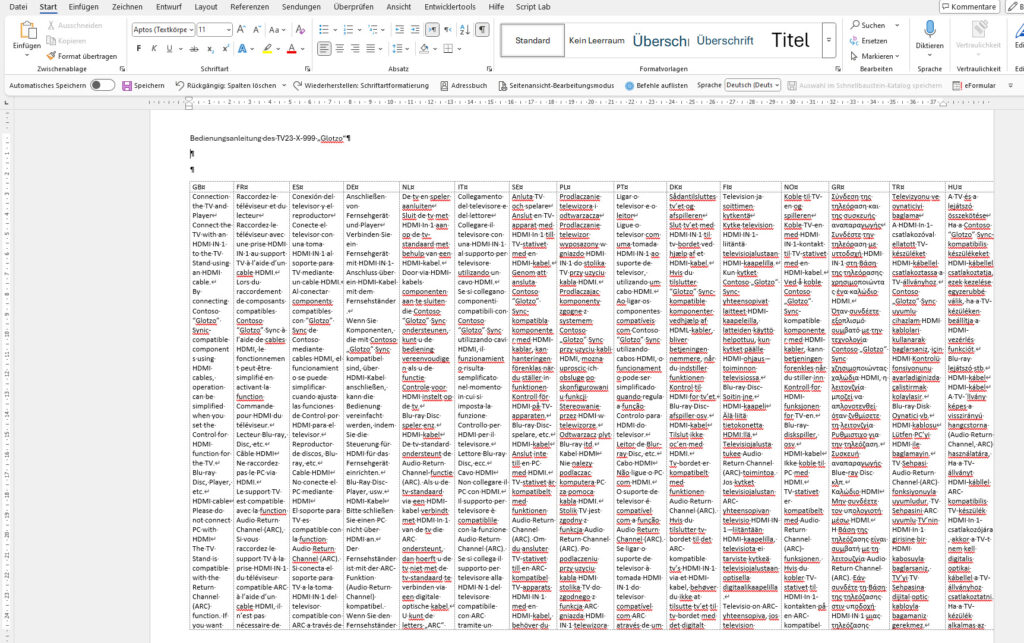Screen dimensions: 1024x643
Task: Switch to the Einfügen ribbon tab
Action: coord(84,7)
